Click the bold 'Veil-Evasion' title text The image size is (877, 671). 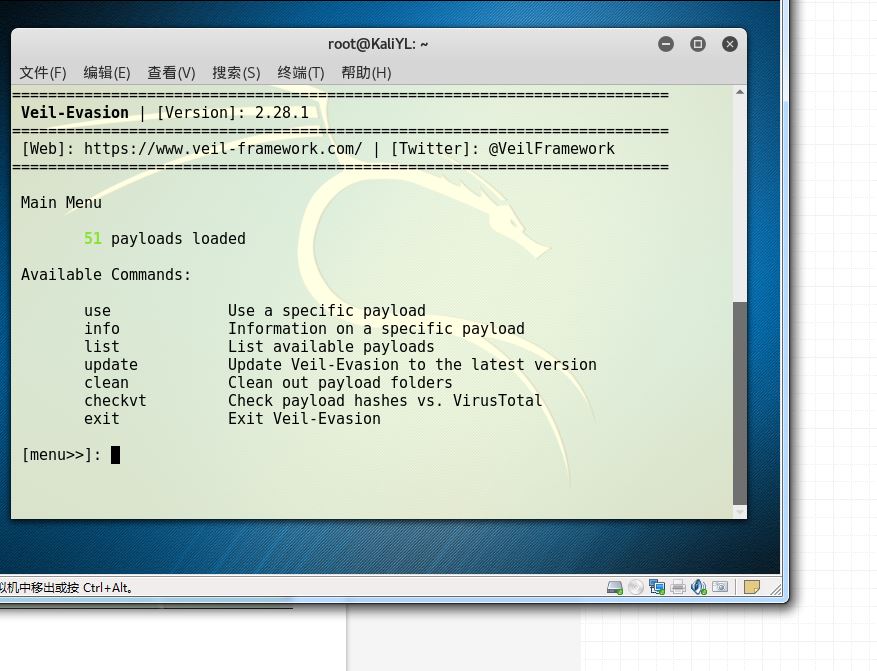pyautogui.click(x=75, y=112)
